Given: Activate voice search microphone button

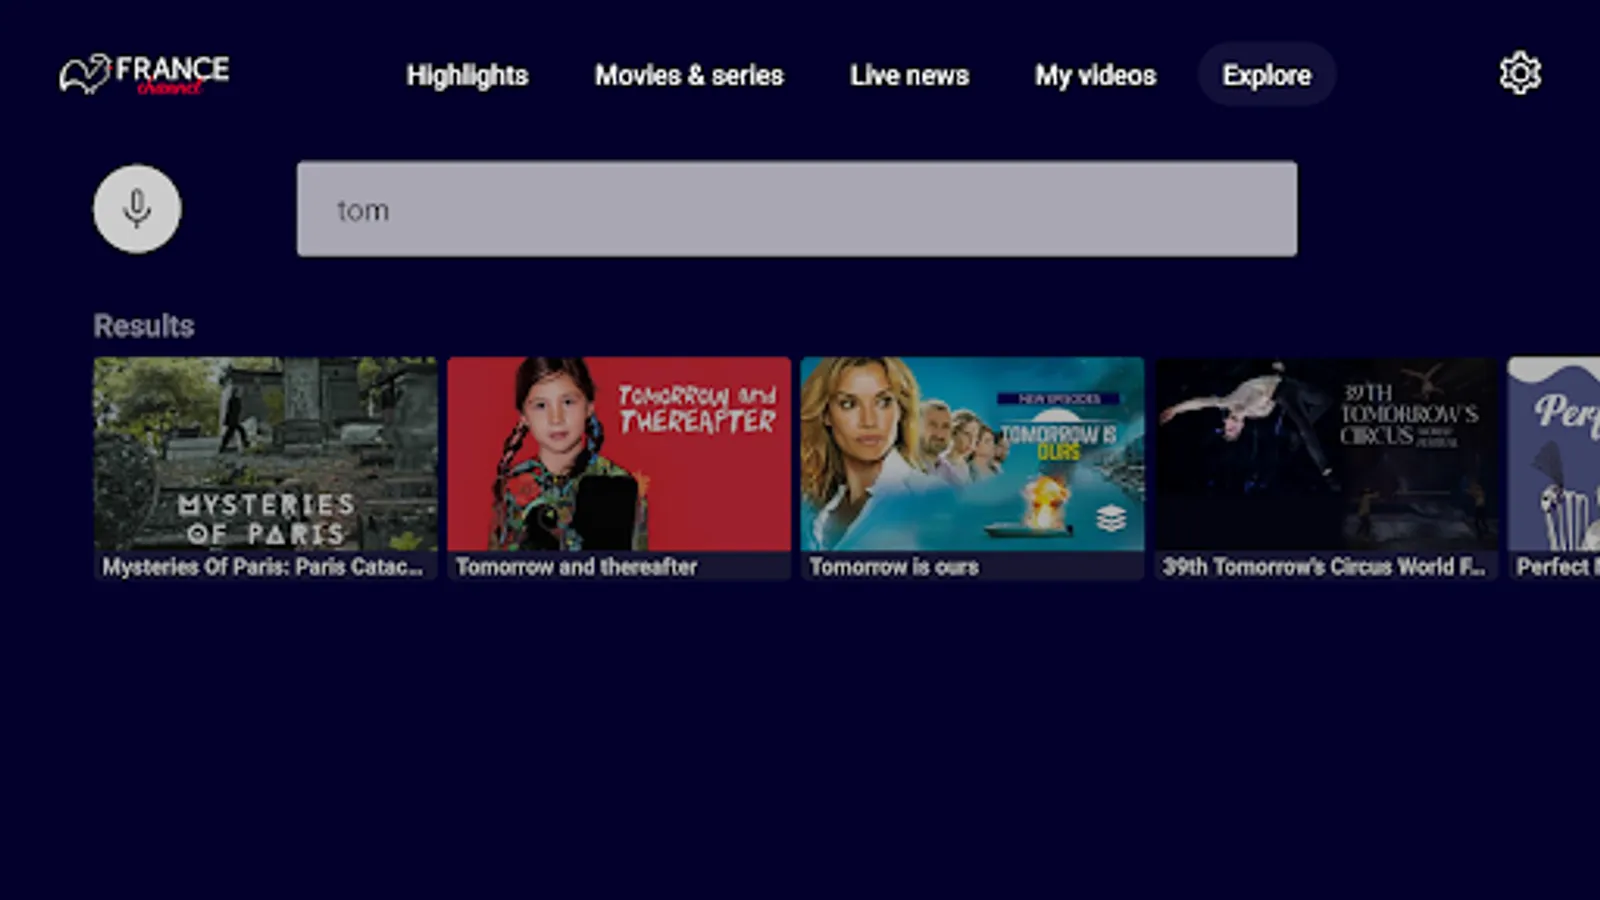Looking at the screenshot, I should click(137, 208).
